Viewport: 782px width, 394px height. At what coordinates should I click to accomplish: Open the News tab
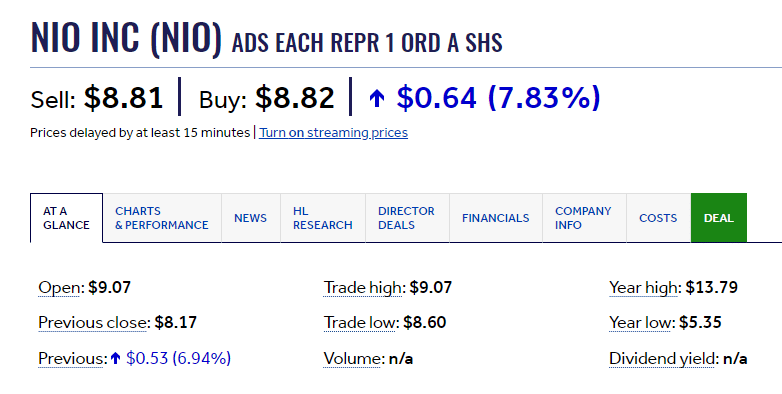click(251, 218)
